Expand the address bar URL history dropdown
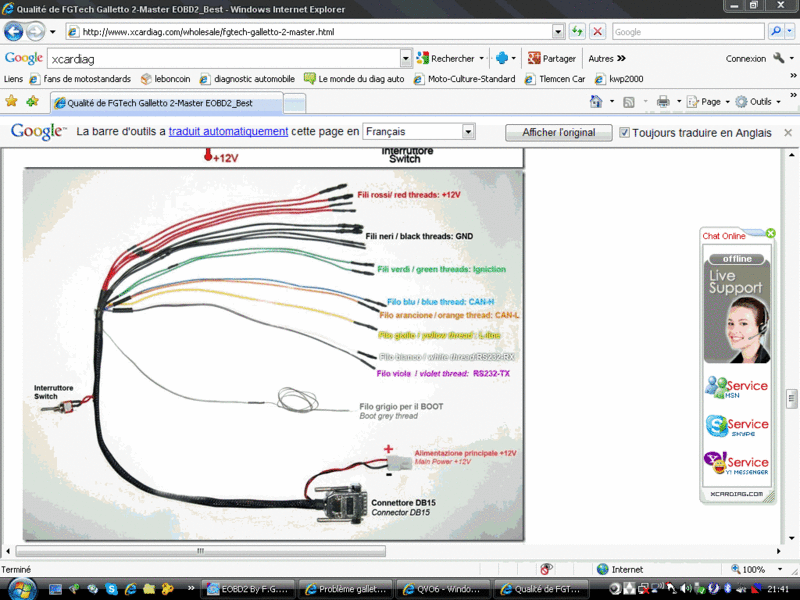Viewport: 800px width, 600px height. [558, 32]
